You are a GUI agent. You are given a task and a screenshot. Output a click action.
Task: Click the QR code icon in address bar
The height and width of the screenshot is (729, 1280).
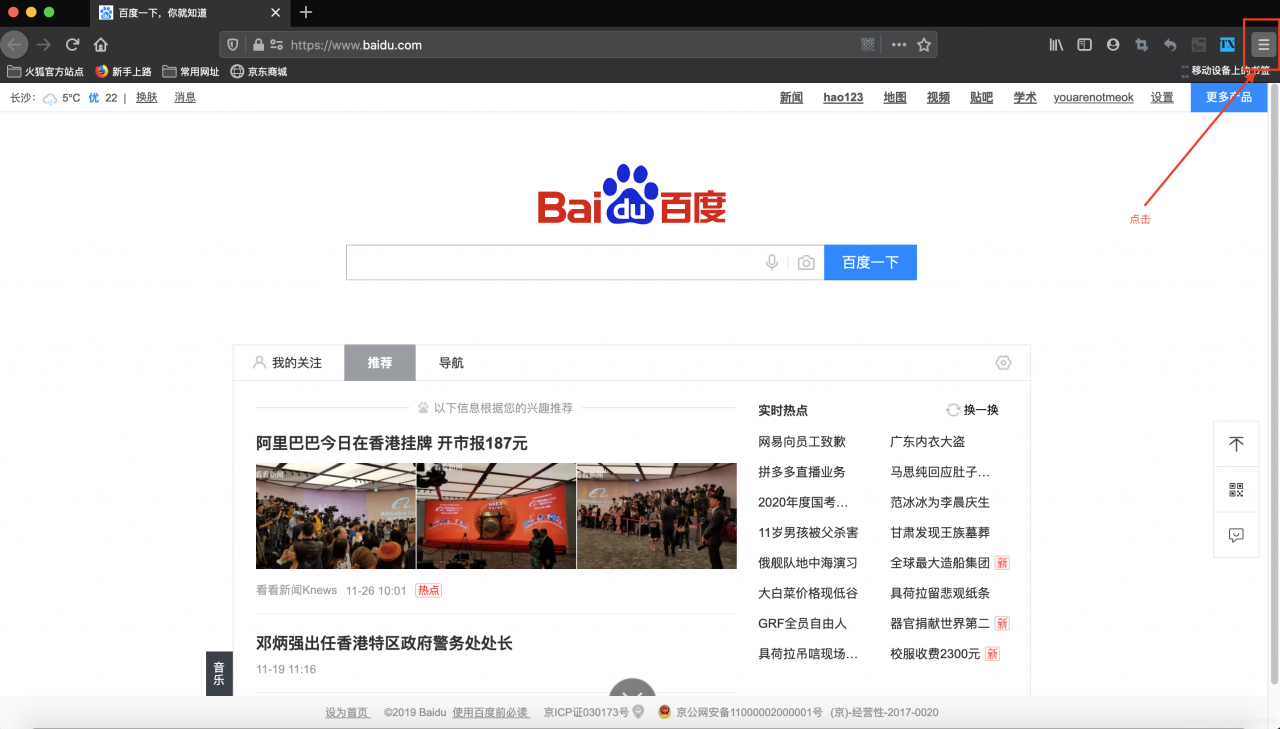(x=868, y=45)
